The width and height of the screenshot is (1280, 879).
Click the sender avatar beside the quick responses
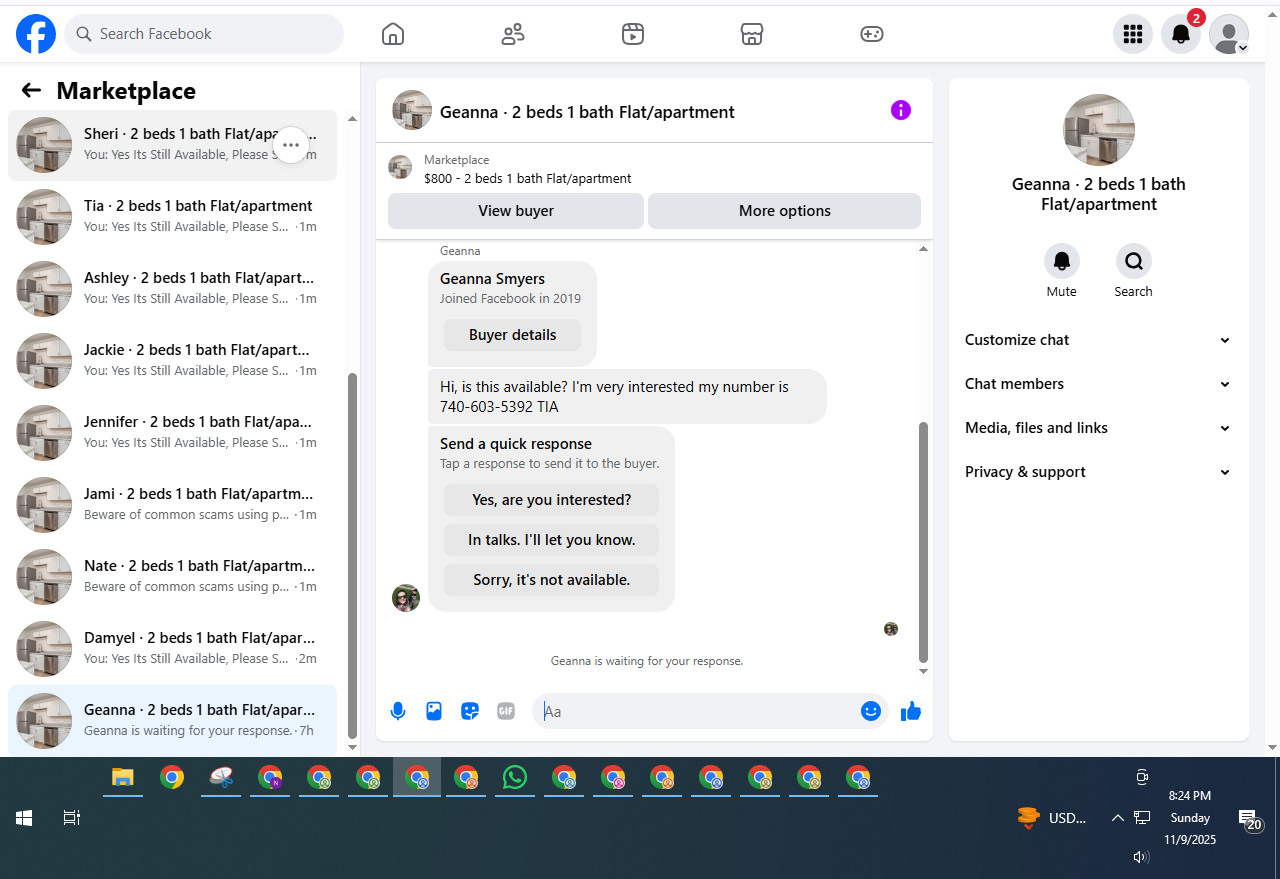coord(406,598)
